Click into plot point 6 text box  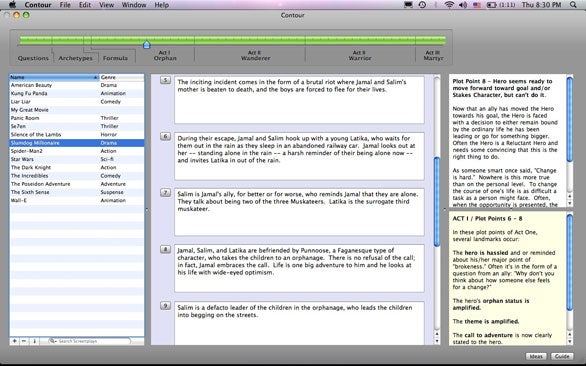(x=299, y=156)
